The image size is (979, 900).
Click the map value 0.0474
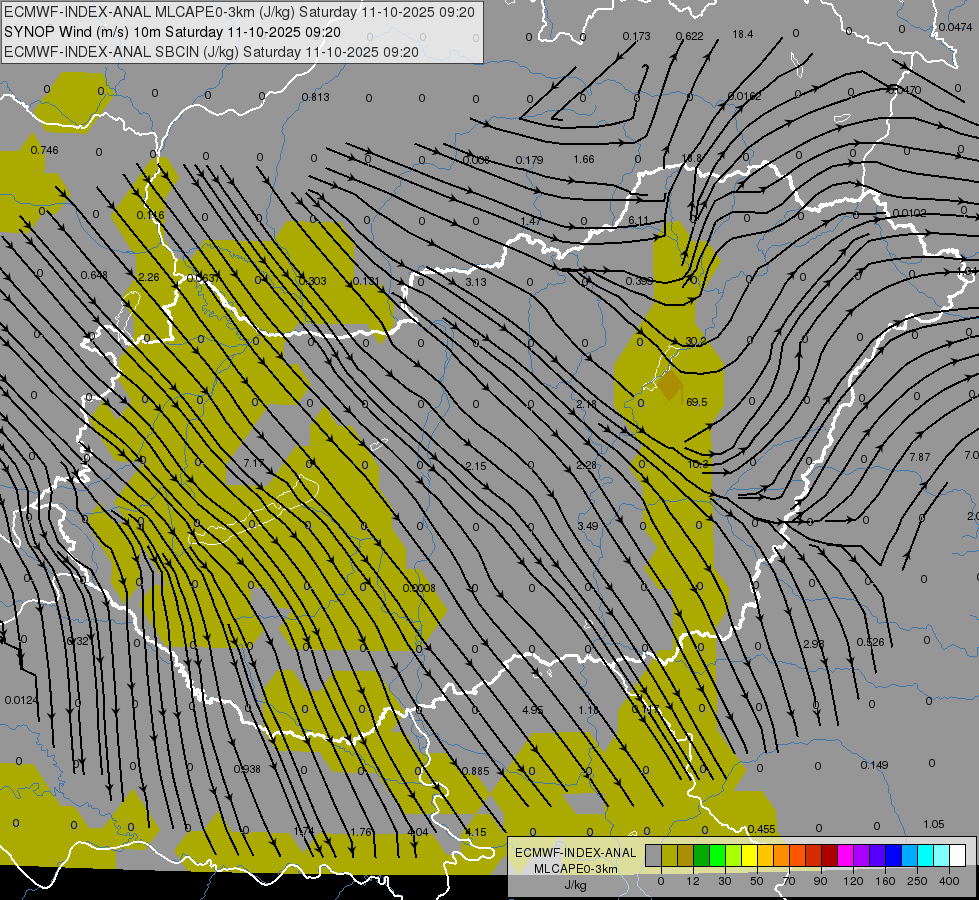coord(955,27)
